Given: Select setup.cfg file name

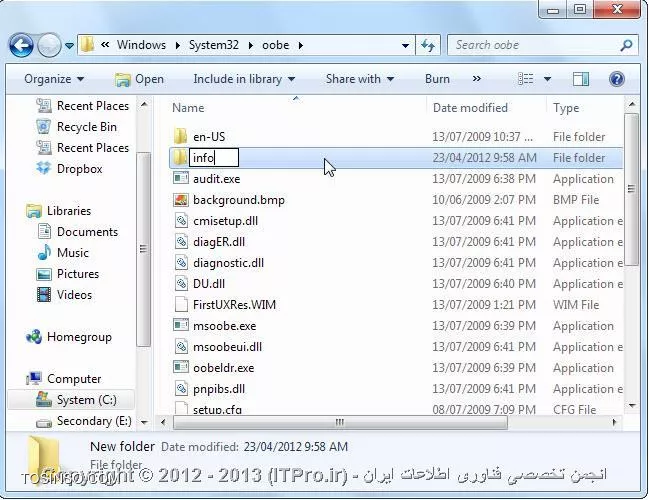Looking at the screenshot, I should (217, 410).
